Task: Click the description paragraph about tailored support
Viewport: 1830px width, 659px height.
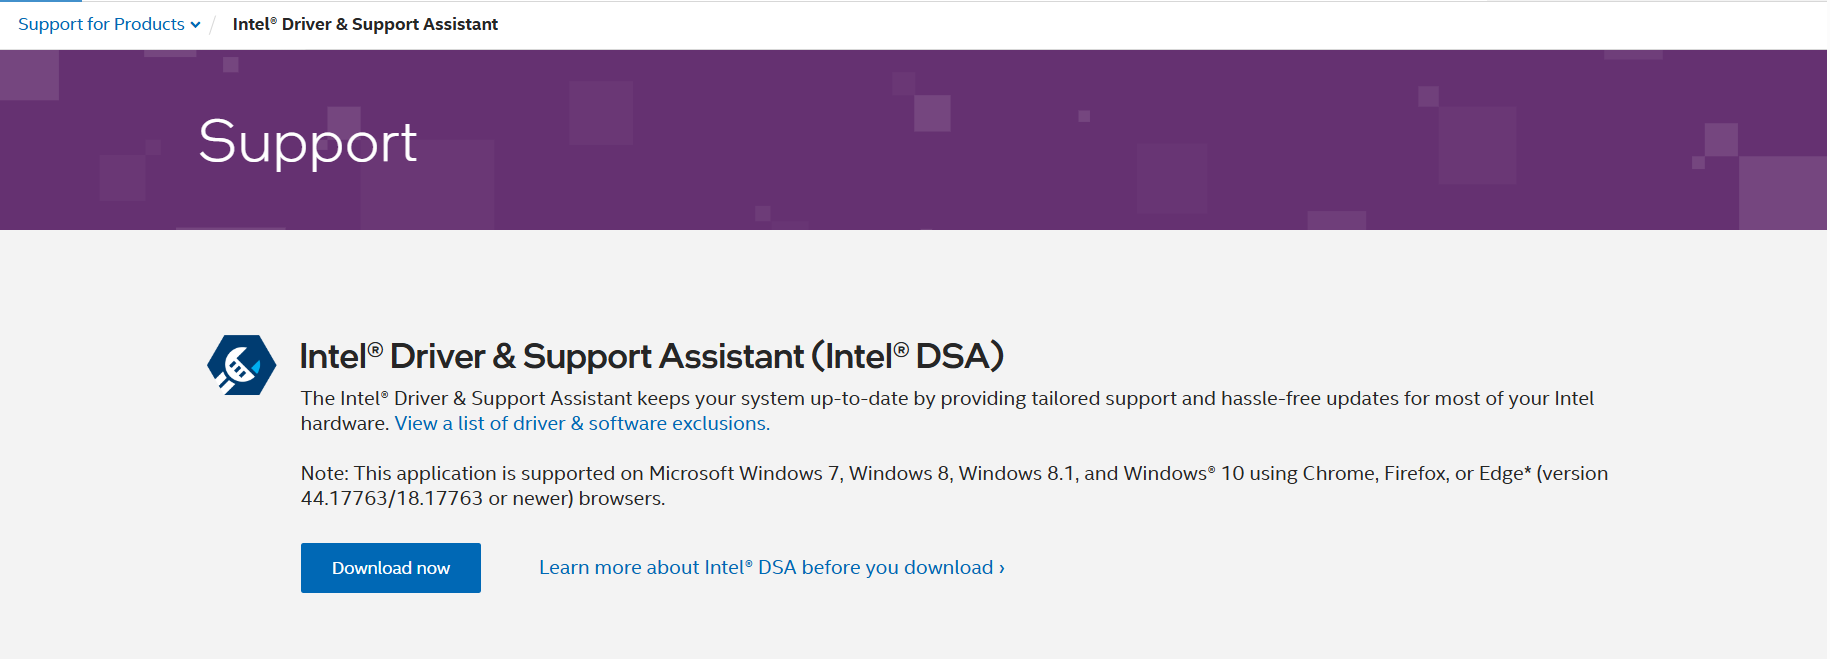Action: [946, 398]
